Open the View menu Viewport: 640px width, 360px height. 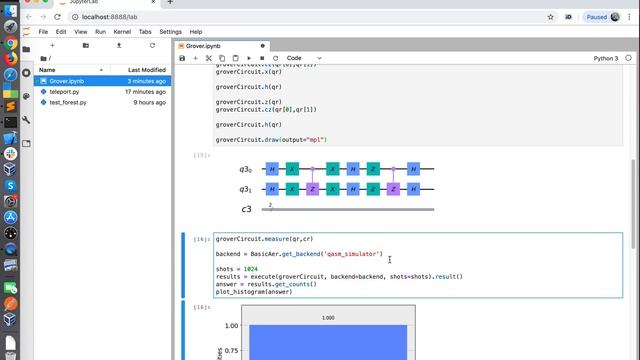[80, 32]
